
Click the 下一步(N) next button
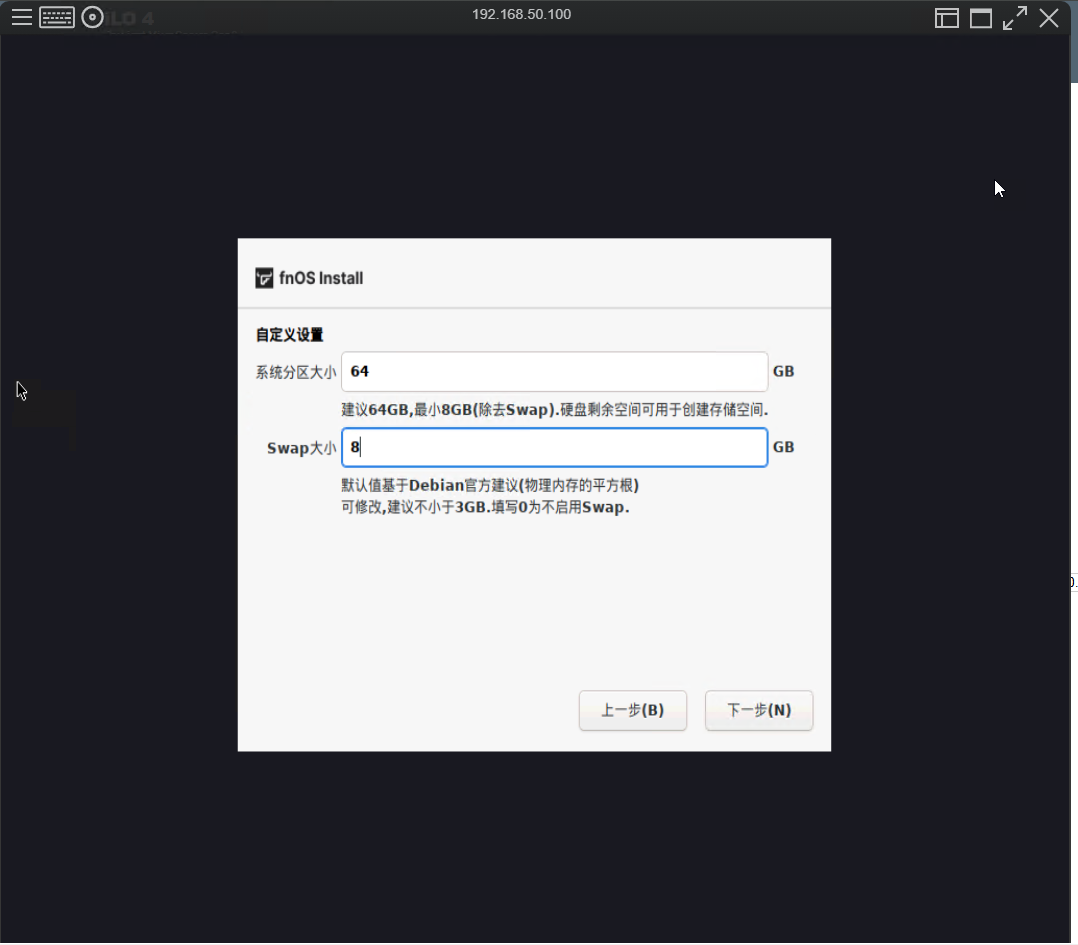[x=759, y=710]
